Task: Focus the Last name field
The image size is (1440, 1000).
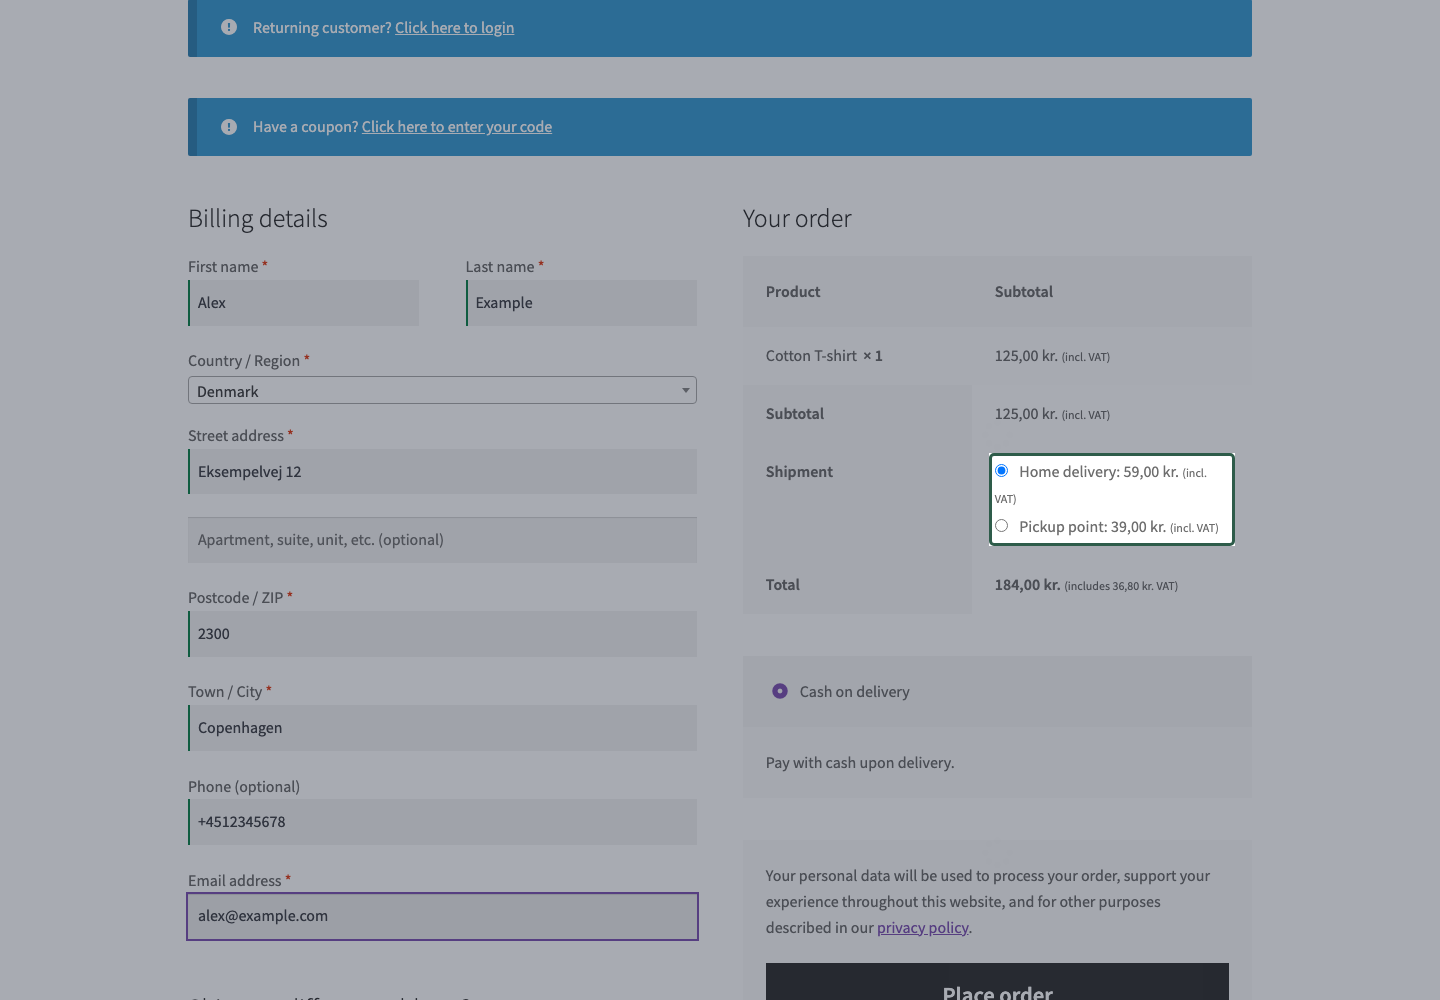Action: [x=582, y=303]
